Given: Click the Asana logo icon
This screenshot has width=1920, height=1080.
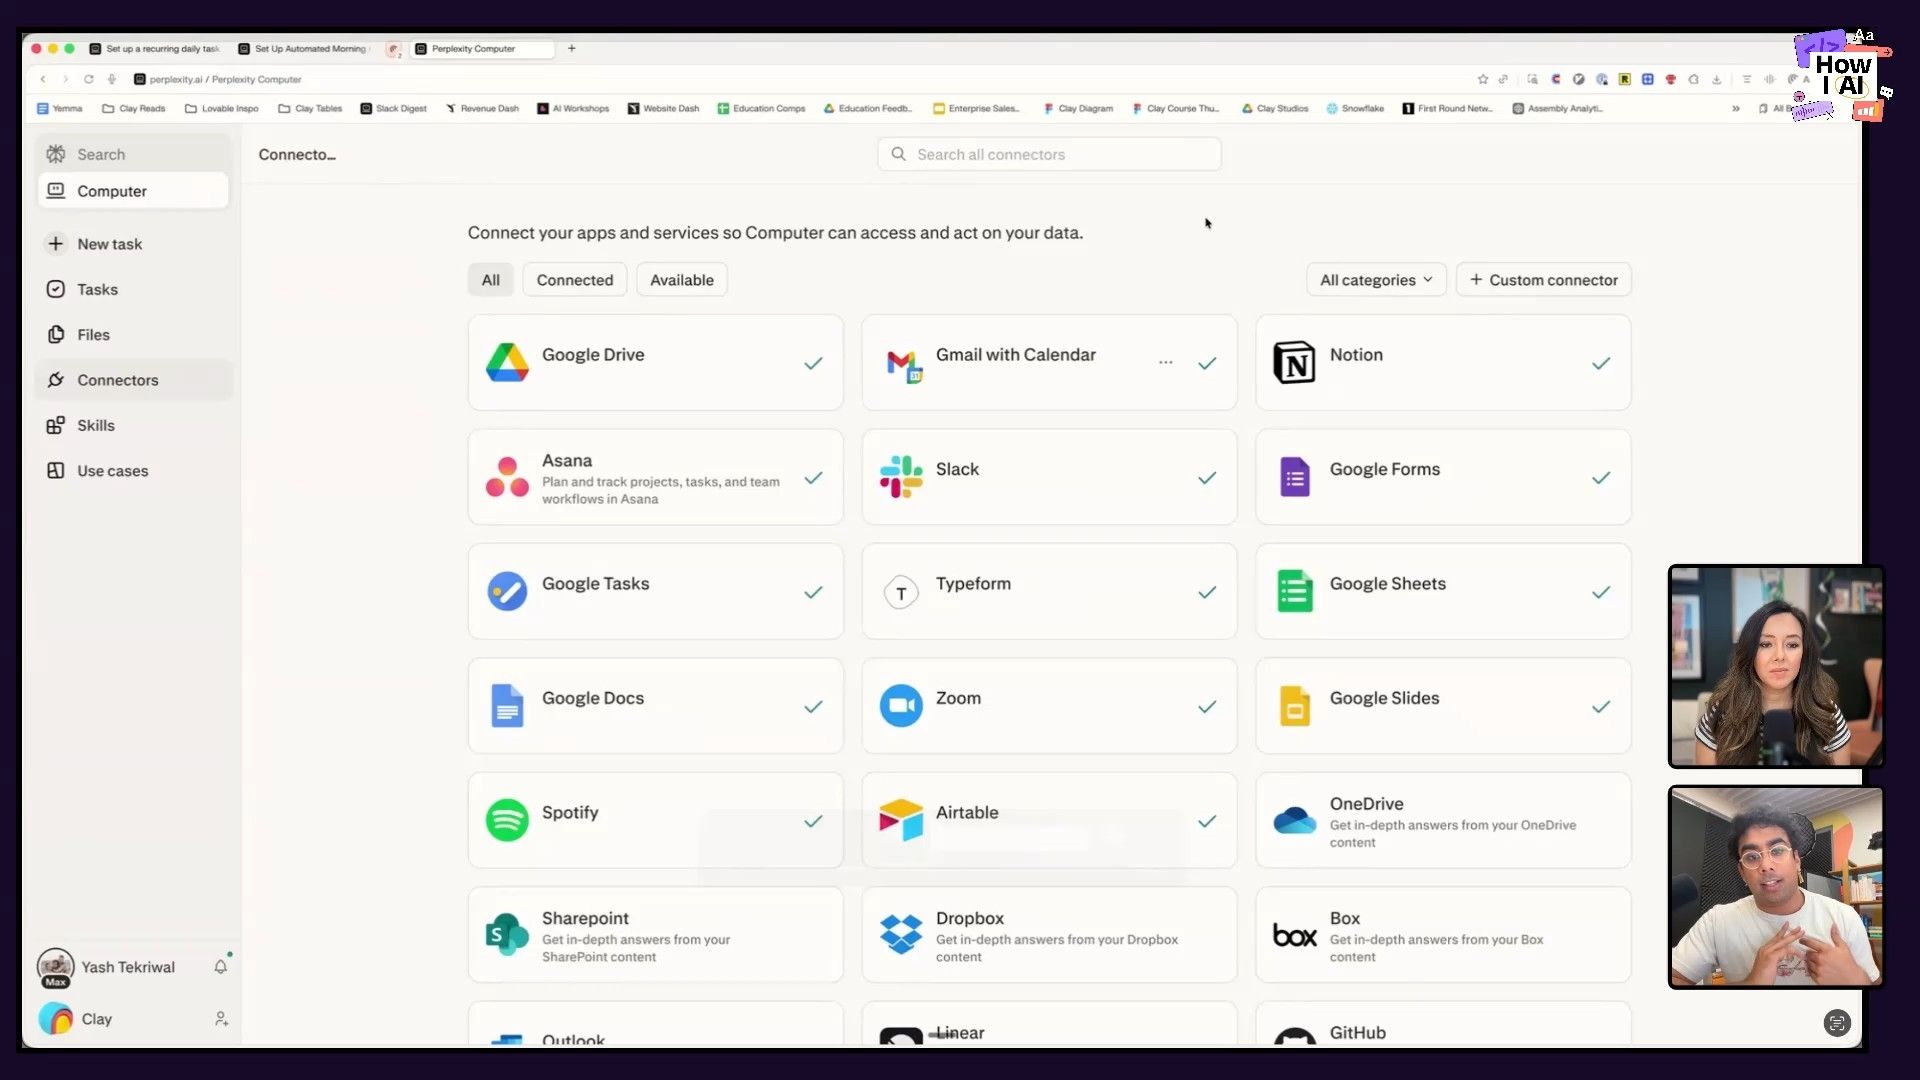Looking at the screenshot, I should point(507,477).
